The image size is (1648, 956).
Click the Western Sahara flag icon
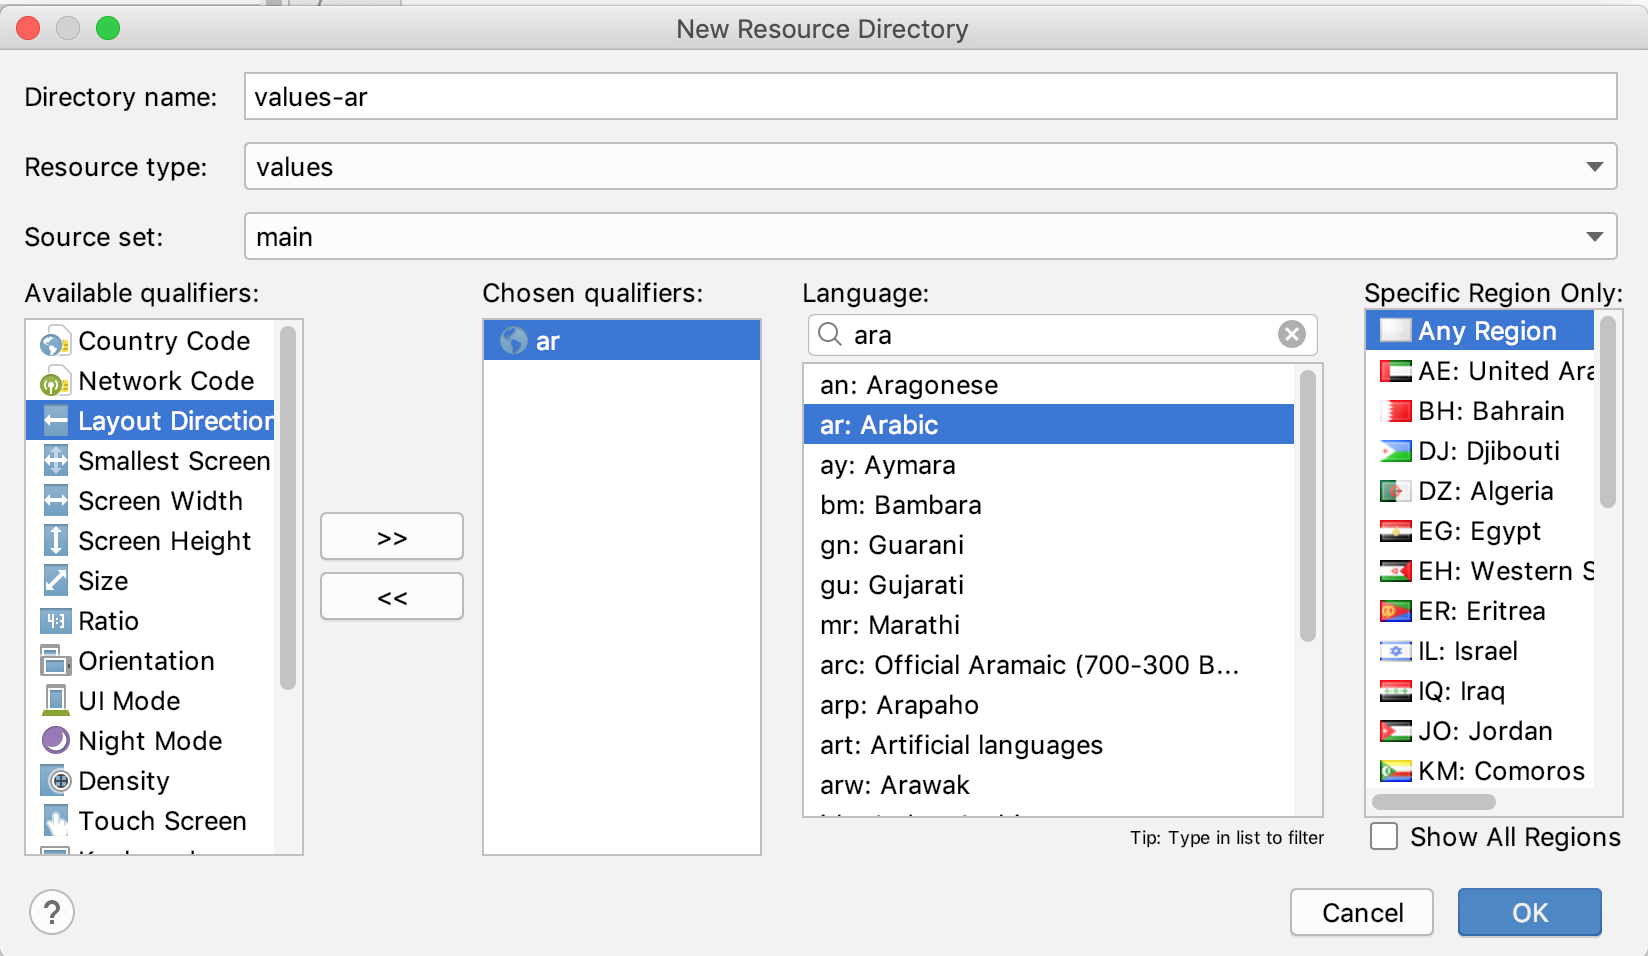(x=1395, y=571)
